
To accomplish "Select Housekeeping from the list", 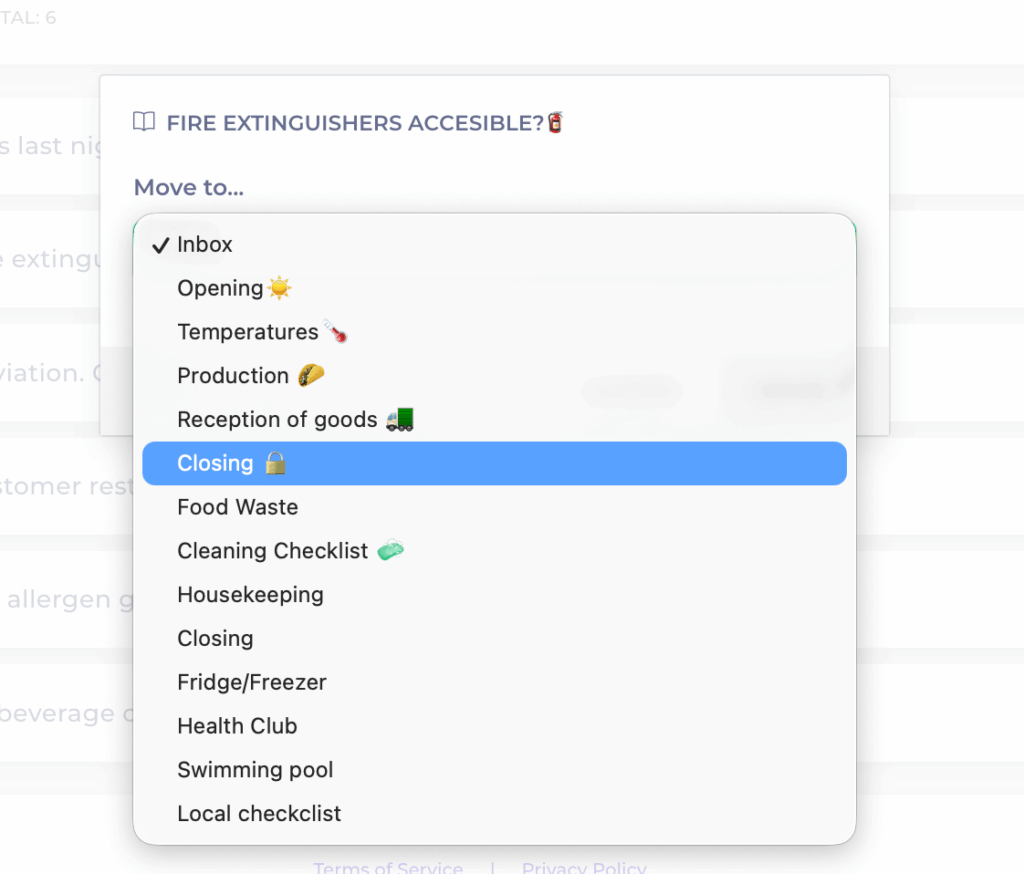I will 250,595.
